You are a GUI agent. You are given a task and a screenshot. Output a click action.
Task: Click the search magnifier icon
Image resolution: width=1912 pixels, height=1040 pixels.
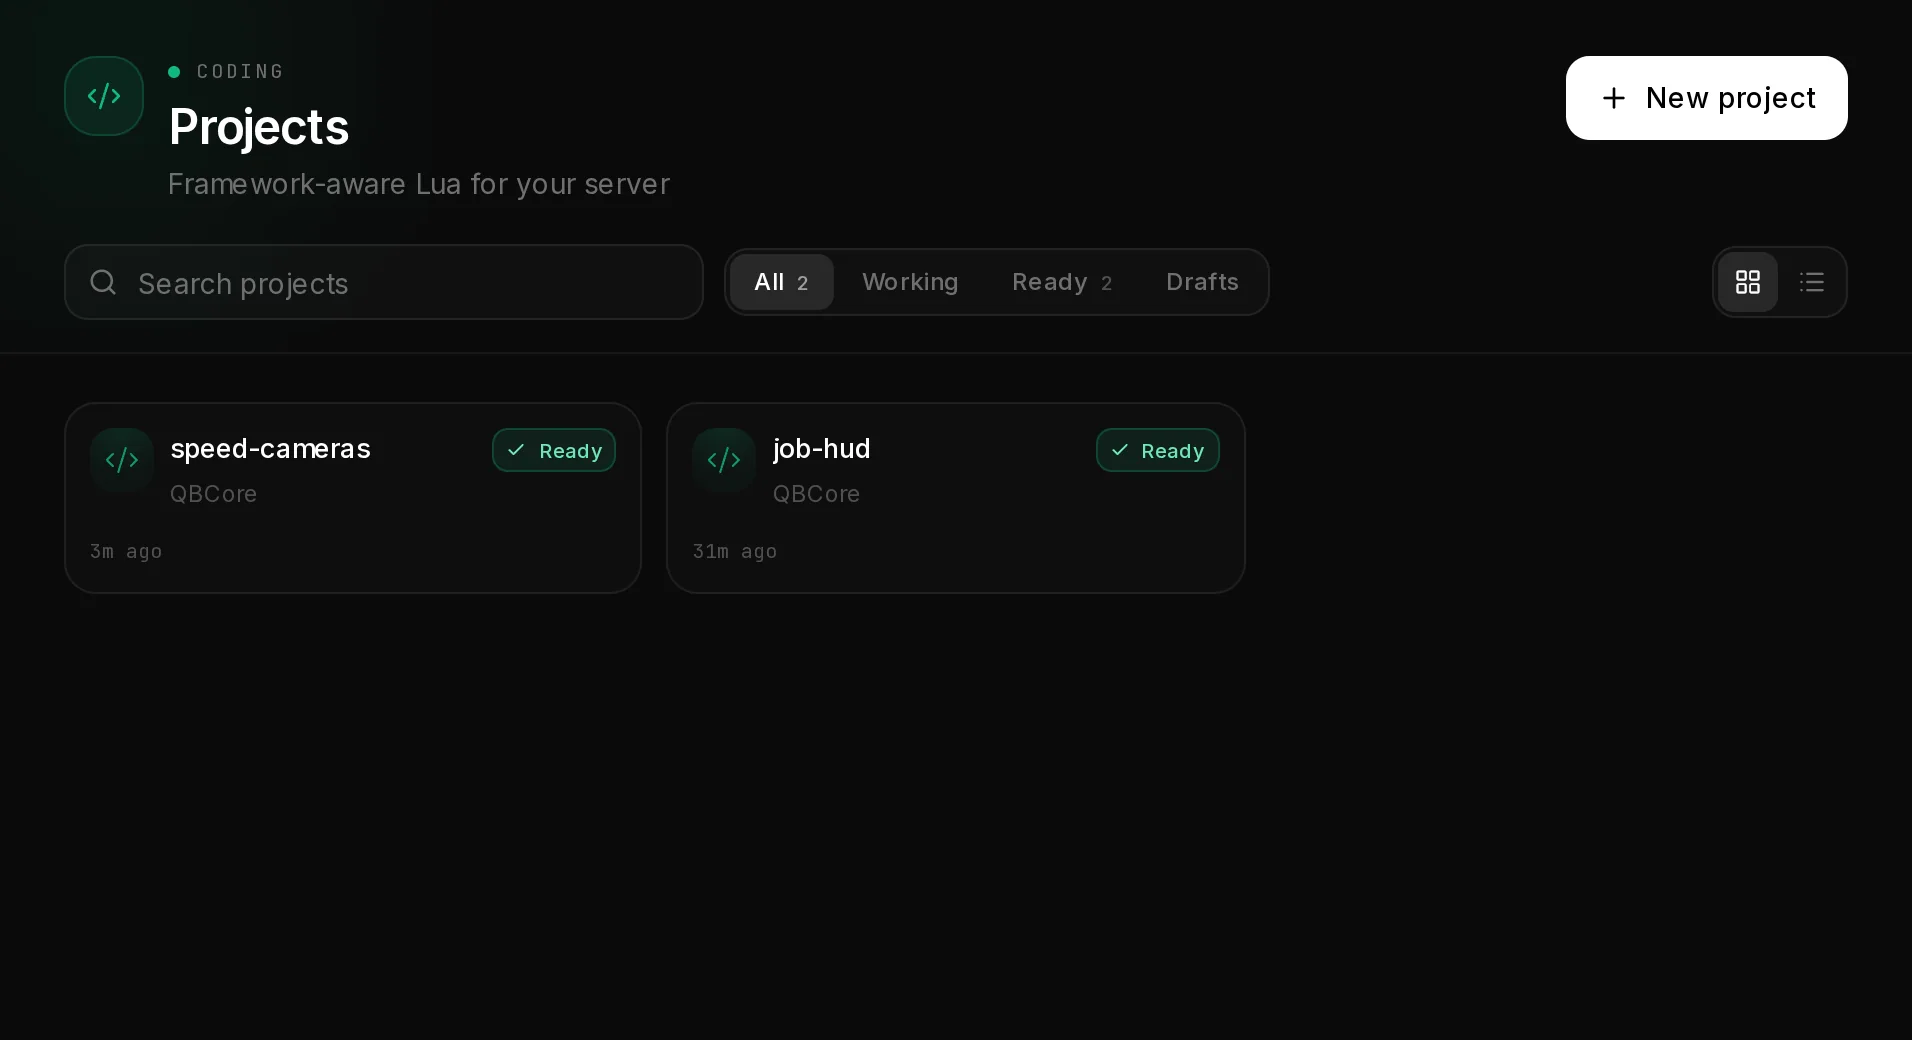[103, 282]
